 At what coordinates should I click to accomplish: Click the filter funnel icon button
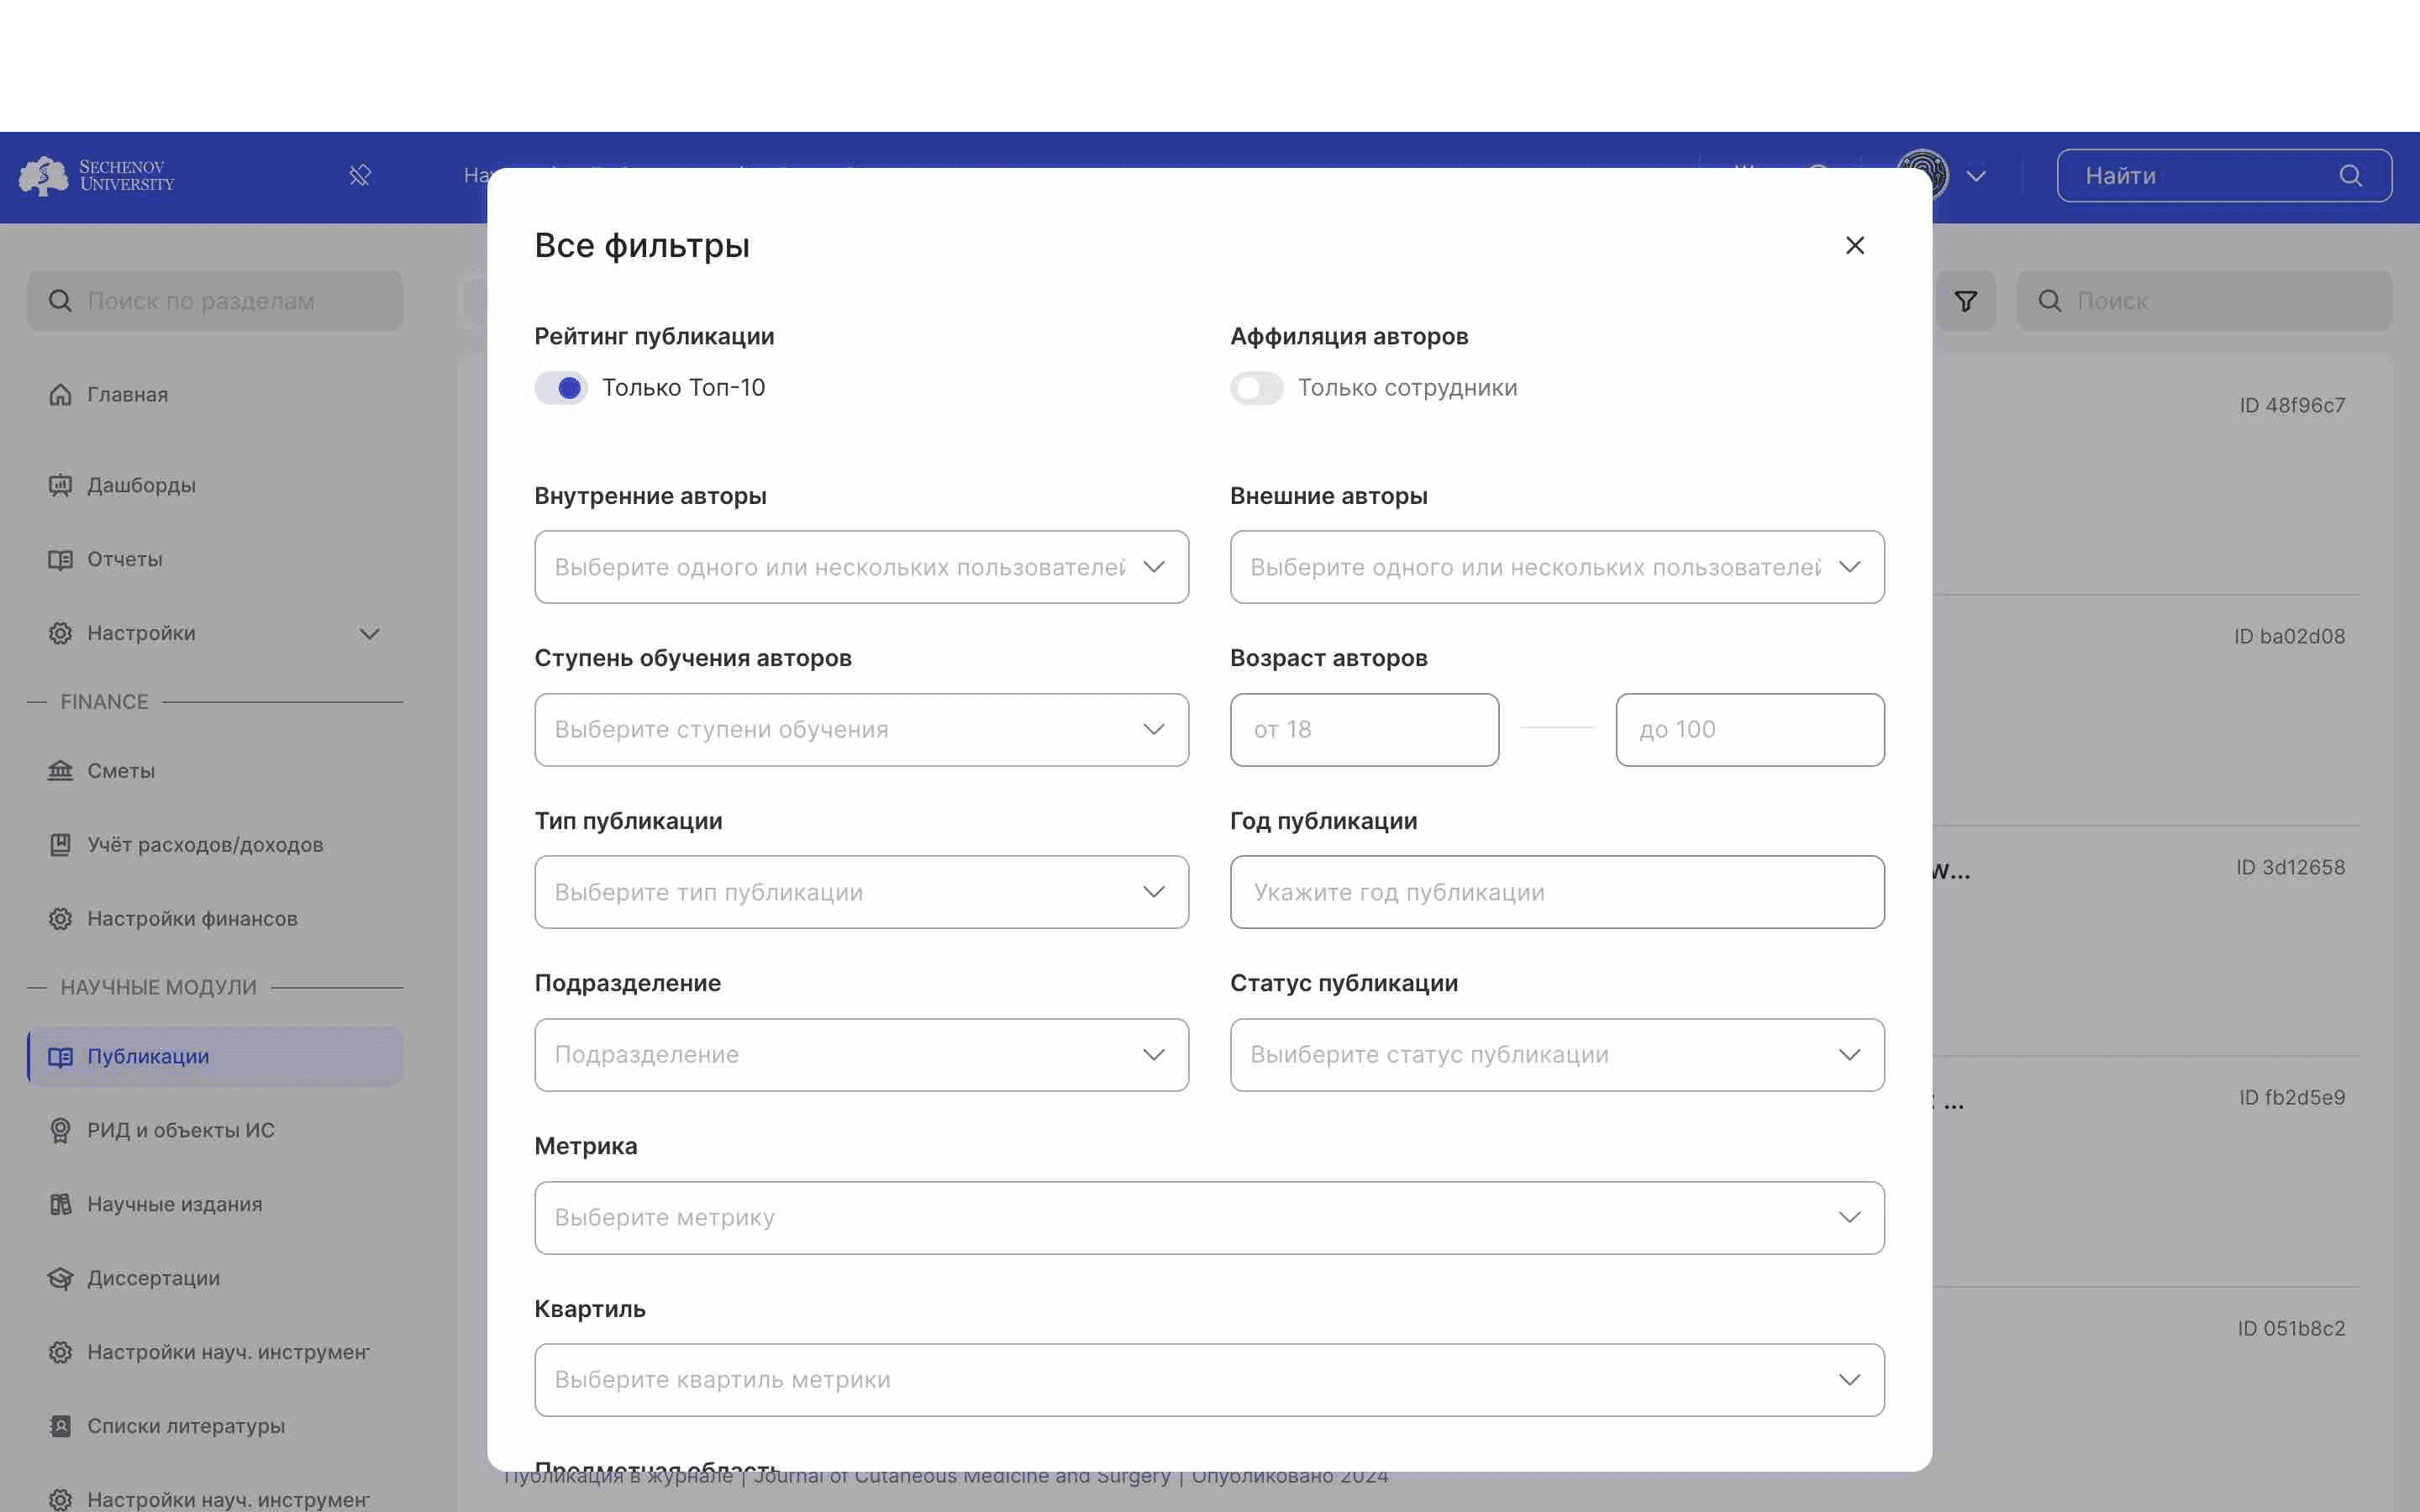click(x=1965, y=301)
